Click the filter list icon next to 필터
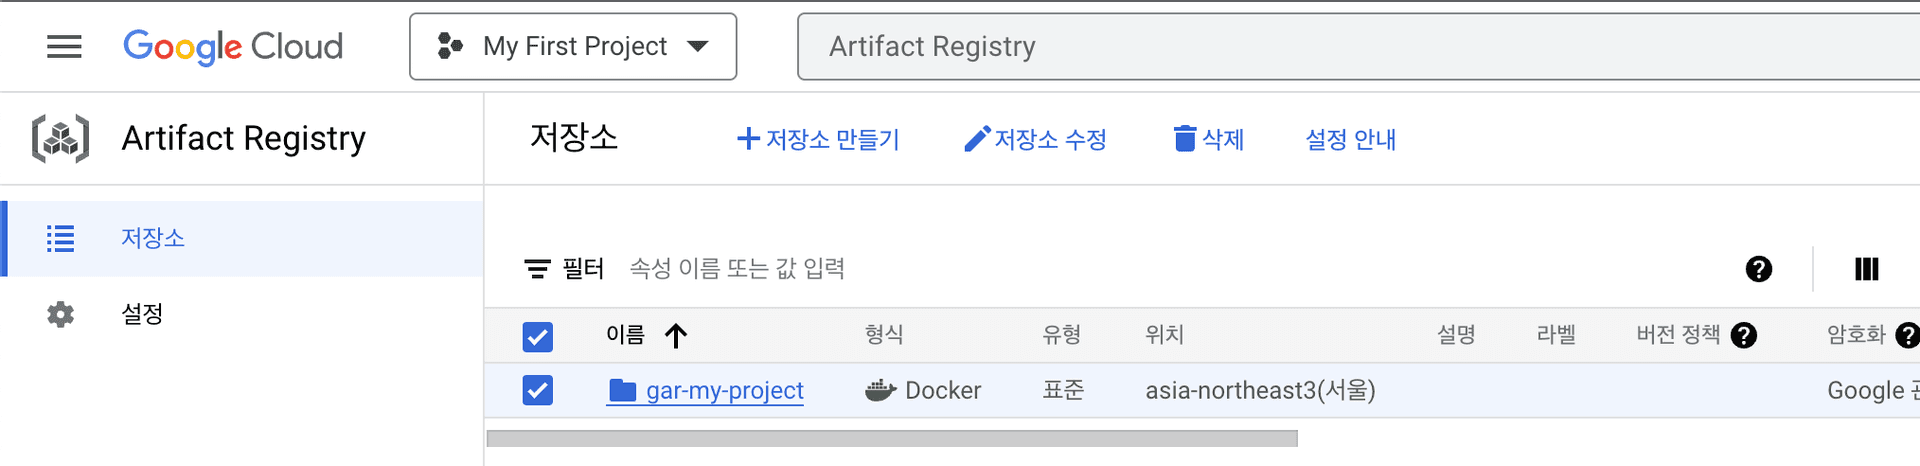The height and width of the screenshot is (466, 1920). click(537, 269)
